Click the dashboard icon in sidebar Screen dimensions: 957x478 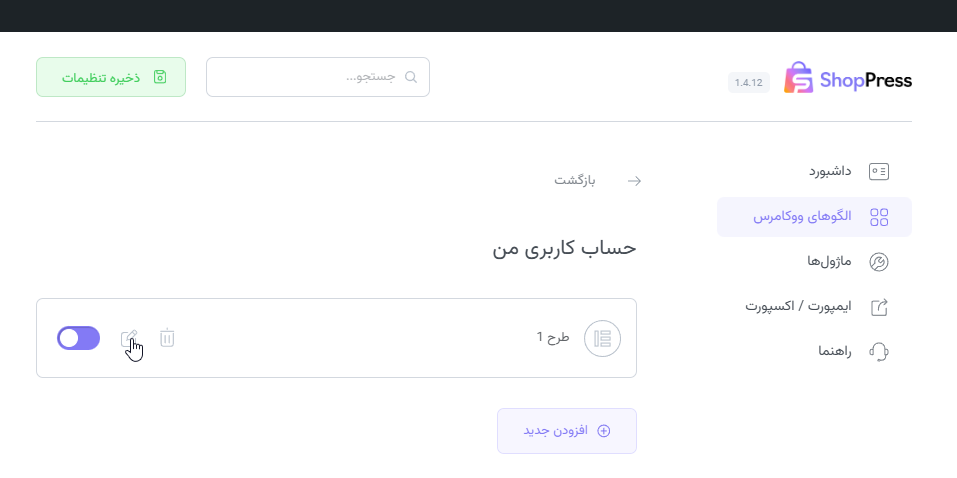879,171
